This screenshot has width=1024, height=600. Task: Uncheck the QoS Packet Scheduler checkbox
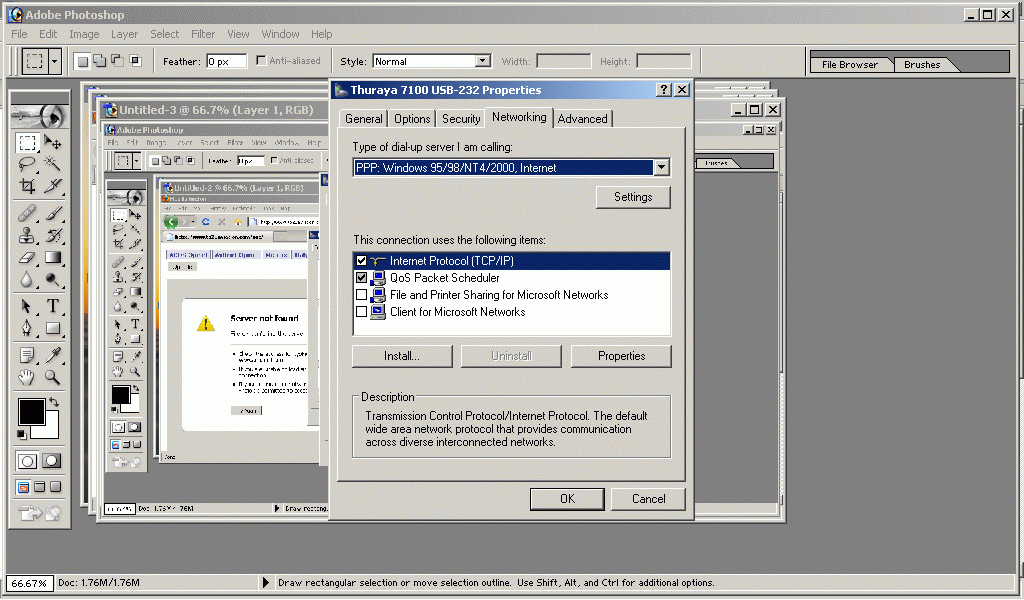pos(361,277)
